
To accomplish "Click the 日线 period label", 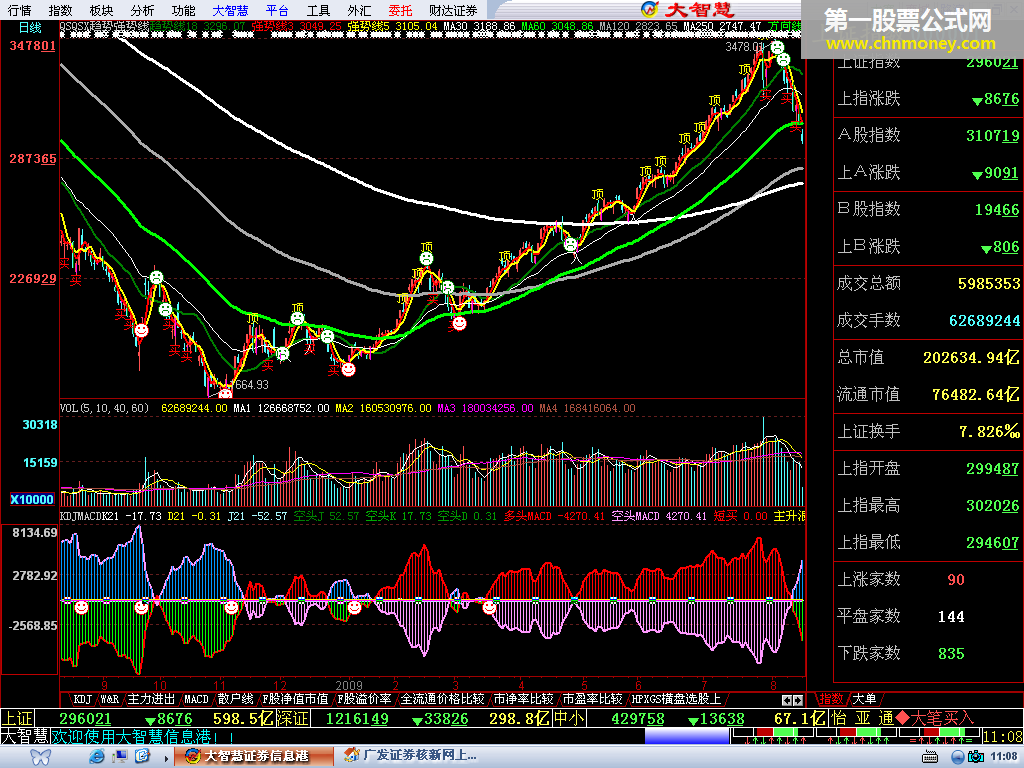I will pos(30,27).
